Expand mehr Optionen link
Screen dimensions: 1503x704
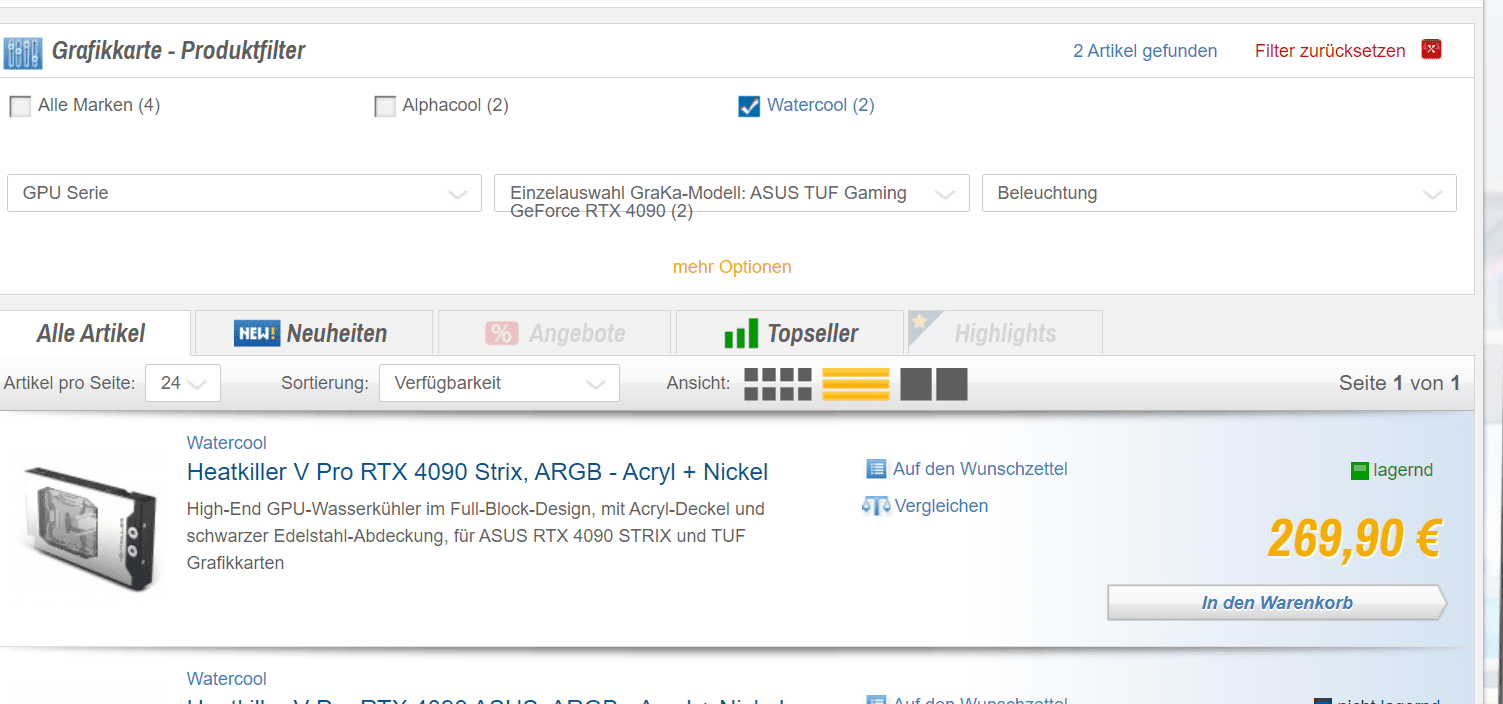[x=732, y=267]
